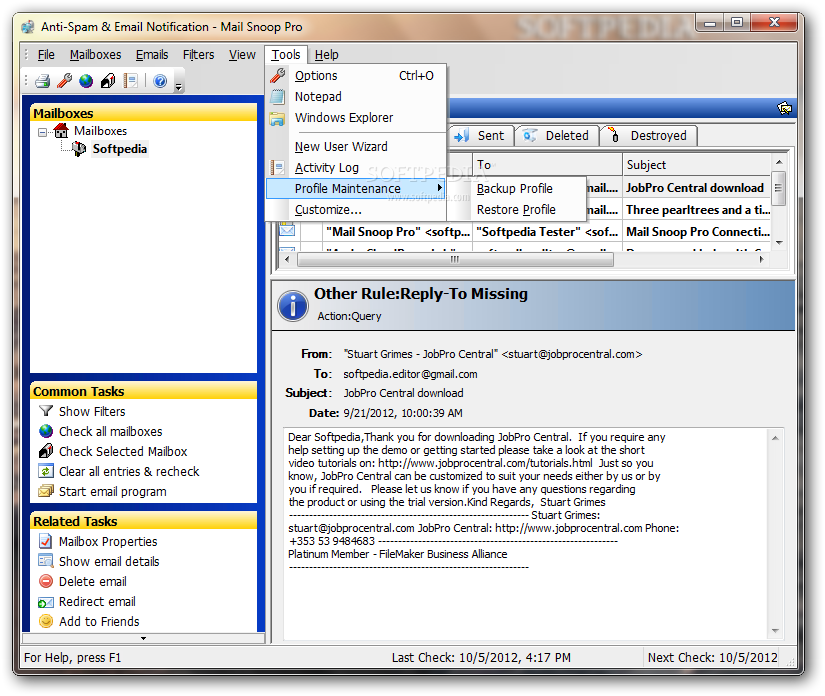The width and height of the screenshot is (825, 696).
Task: Click the Subject column header
Action: [697, 165]
